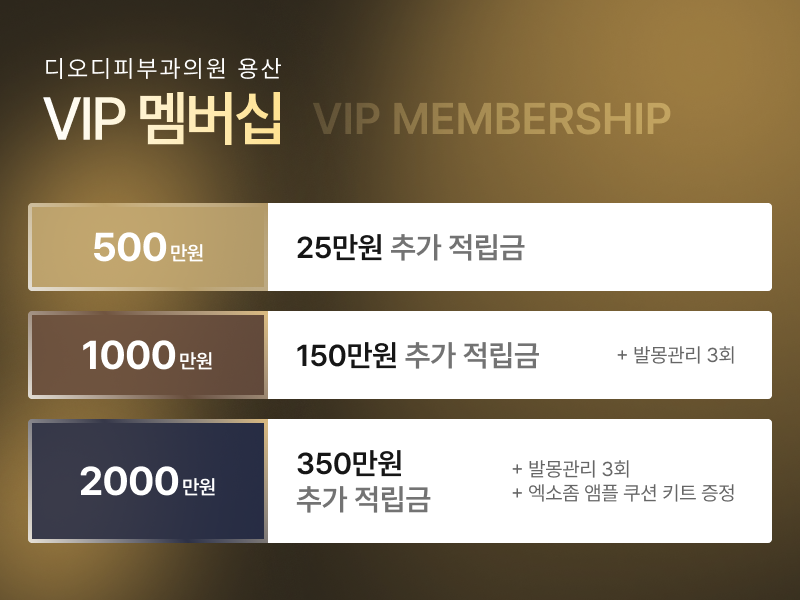Select the 1000 number in brown tier box
800x600 pixels.
(128, 356)
